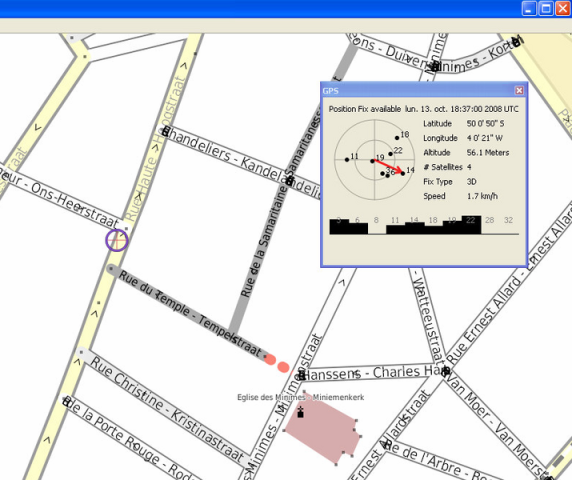Image resolution: width=572 pixels, height=480 pixels.
Task: Click satellite 19 dot at the sky view center
Action: [x=372, y=161]
